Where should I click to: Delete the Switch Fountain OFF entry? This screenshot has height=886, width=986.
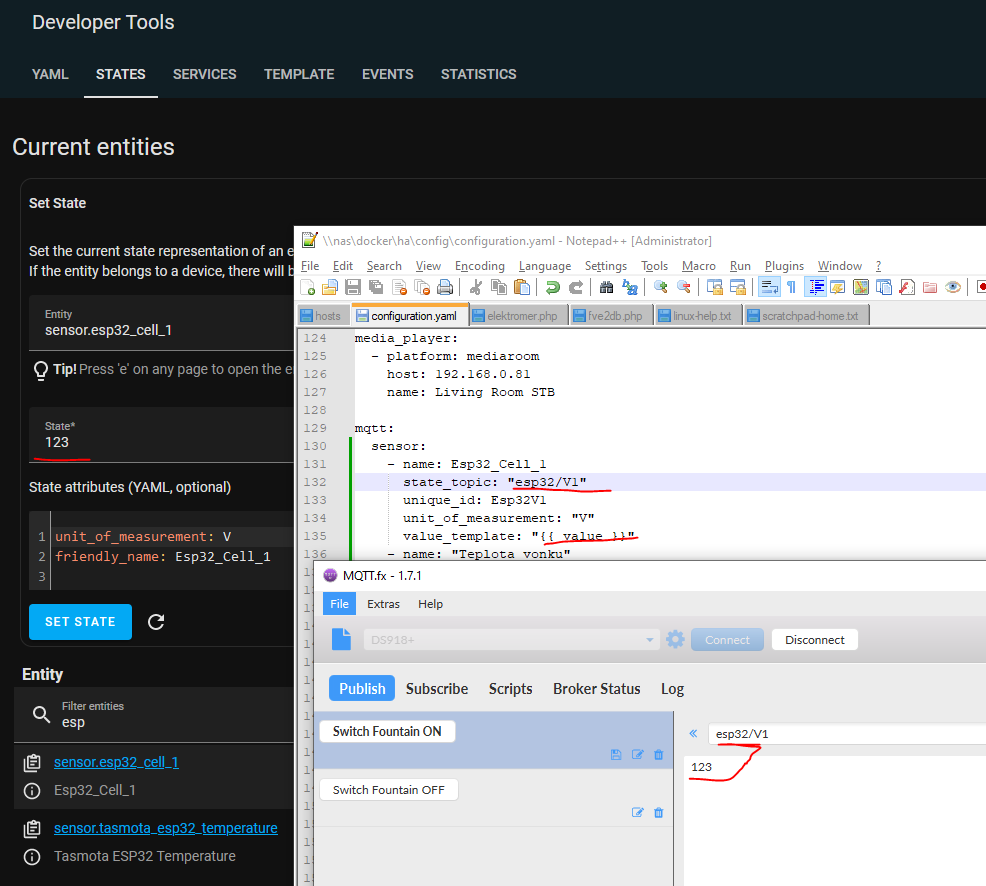658,813
